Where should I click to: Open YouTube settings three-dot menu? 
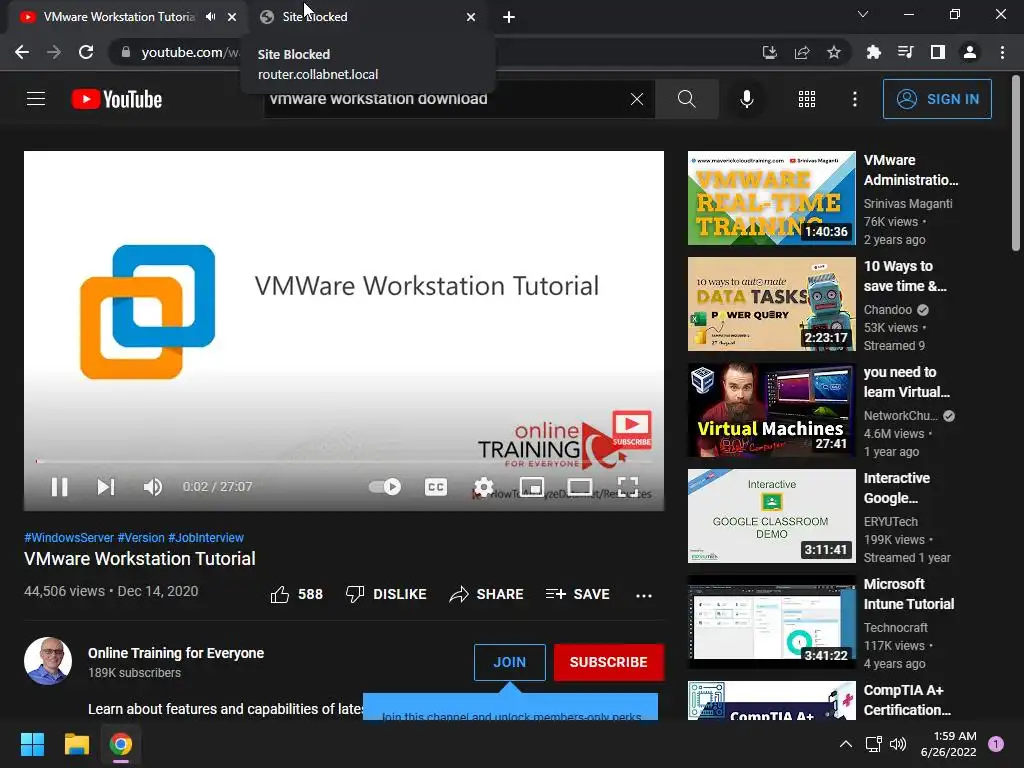[854, 99]
